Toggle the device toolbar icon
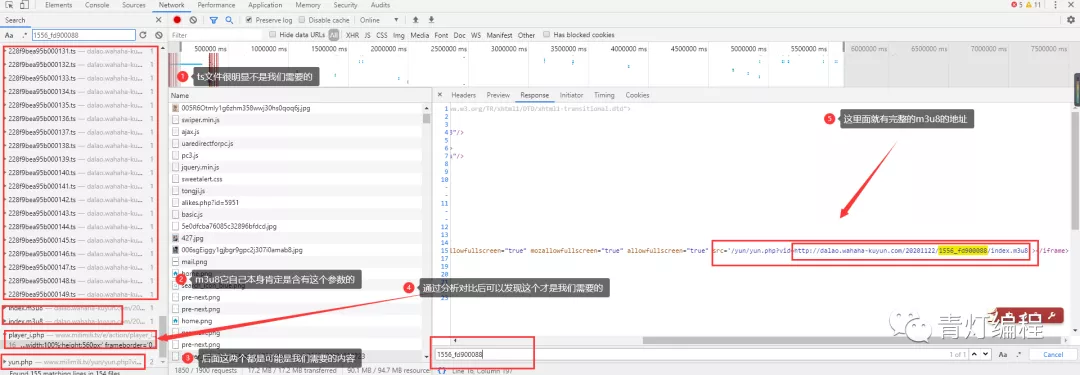The height and width of the screenshot is (375, 1080). [24, 5]
